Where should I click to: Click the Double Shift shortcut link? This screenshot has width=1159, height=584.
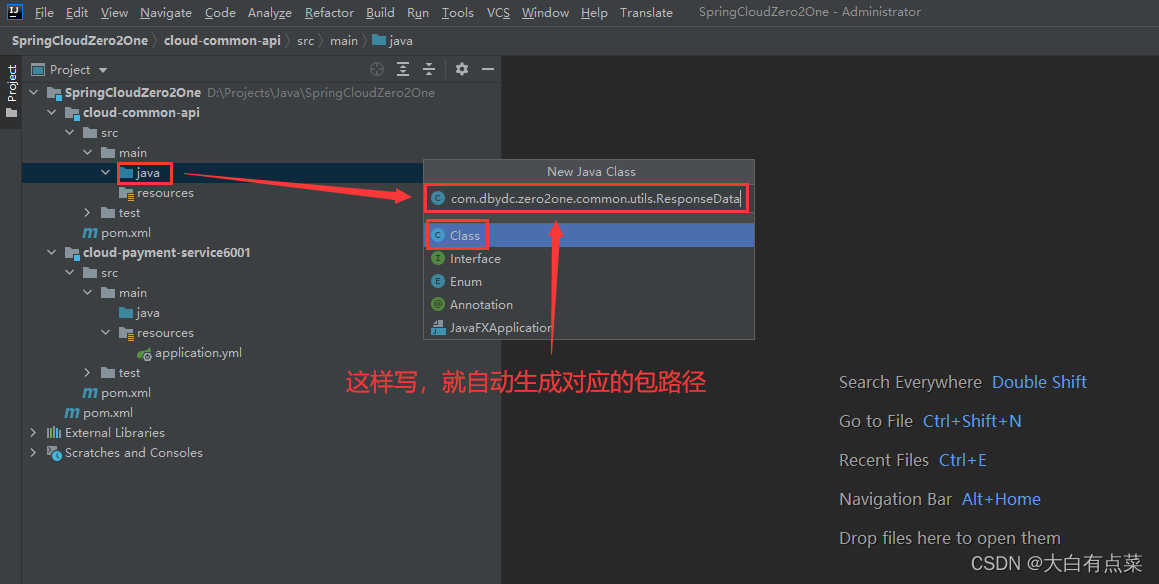1039,382
